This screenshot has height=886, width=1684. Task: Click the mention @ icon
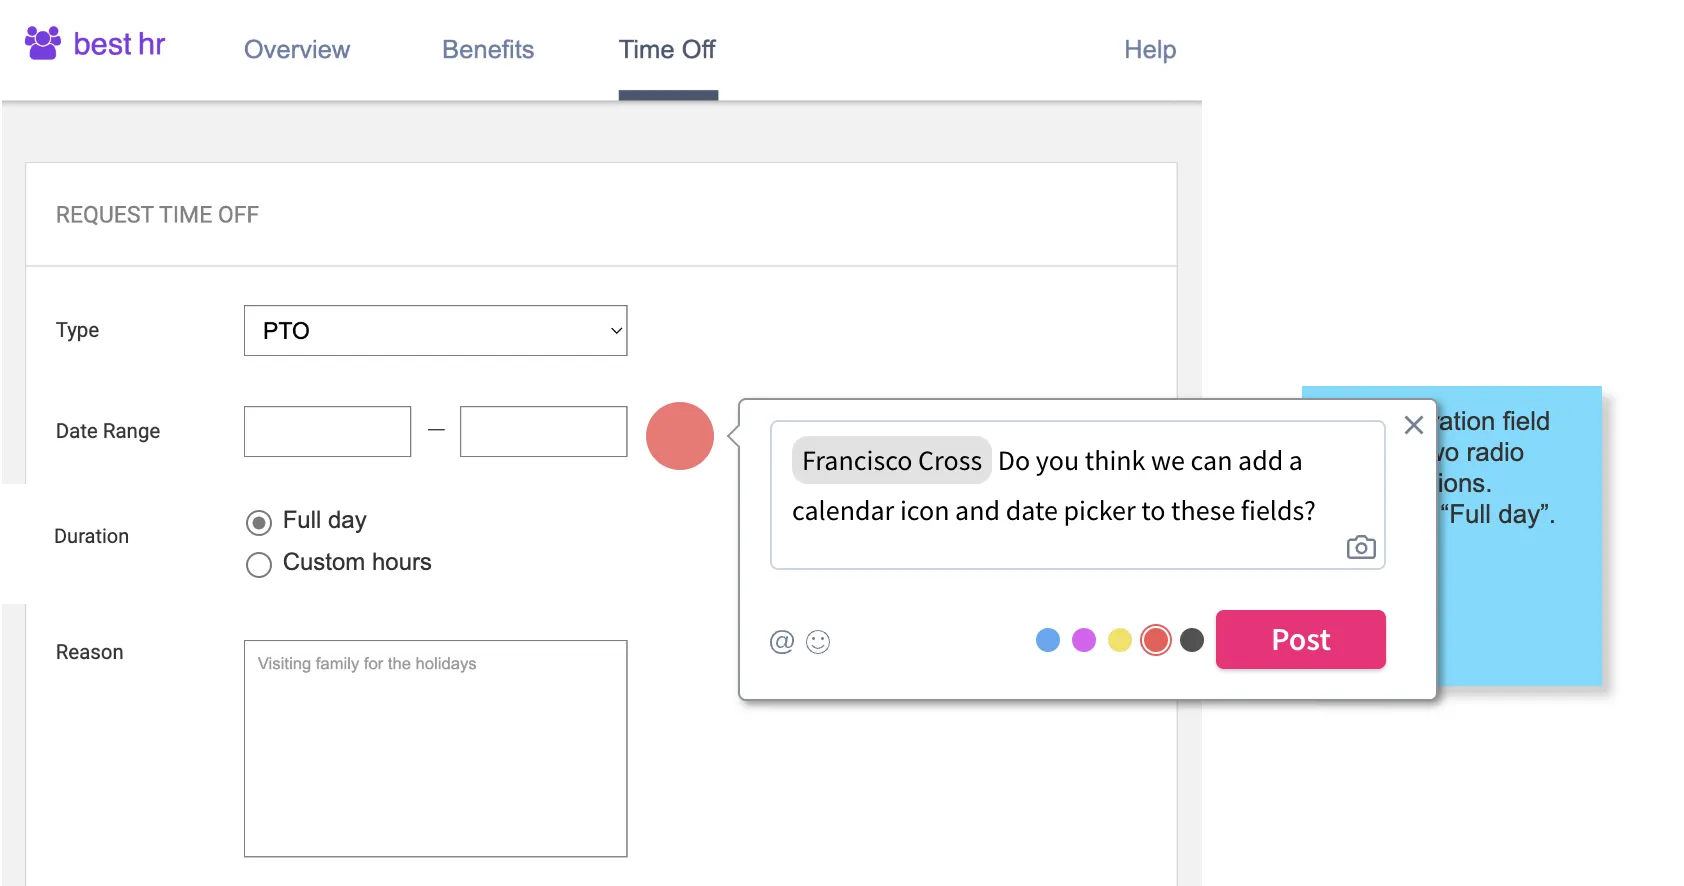(781, 642)
